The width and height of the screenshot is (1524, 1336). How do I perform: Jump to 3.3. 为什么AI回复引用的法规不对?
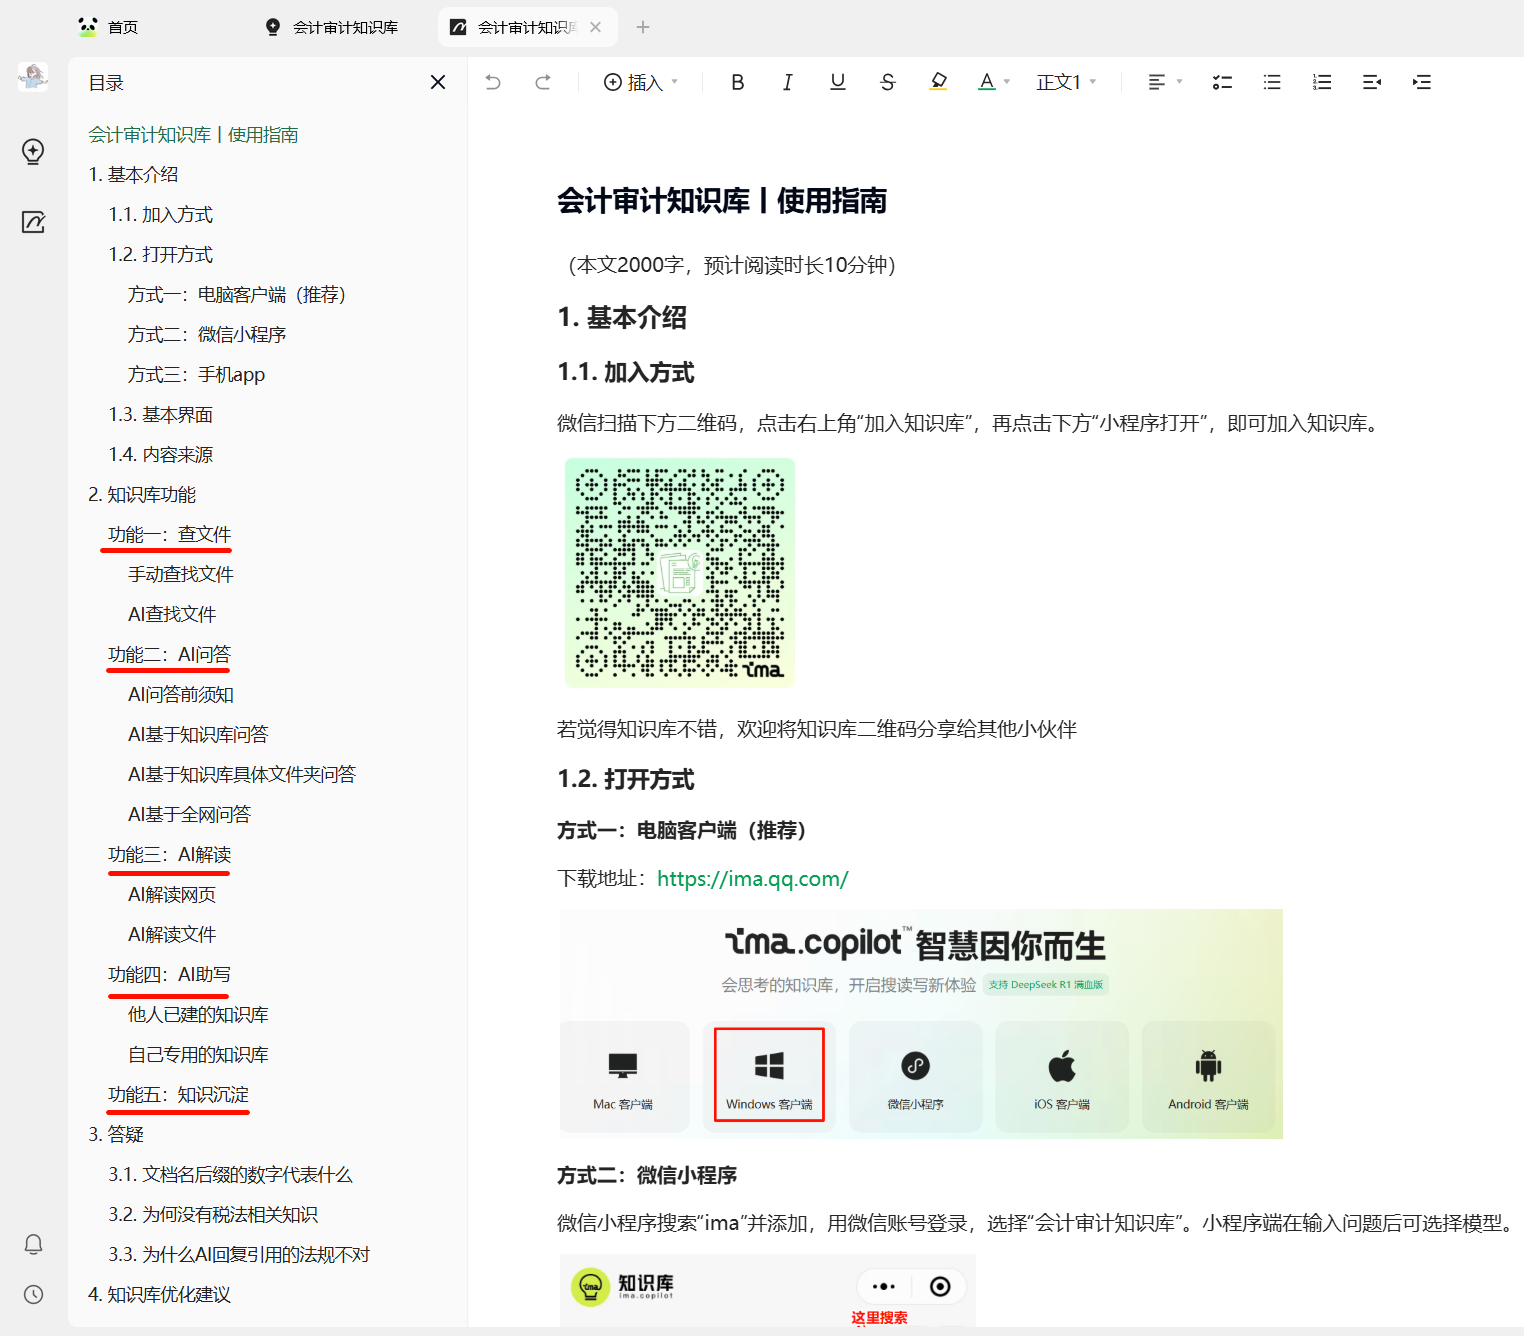(239, 1255)
